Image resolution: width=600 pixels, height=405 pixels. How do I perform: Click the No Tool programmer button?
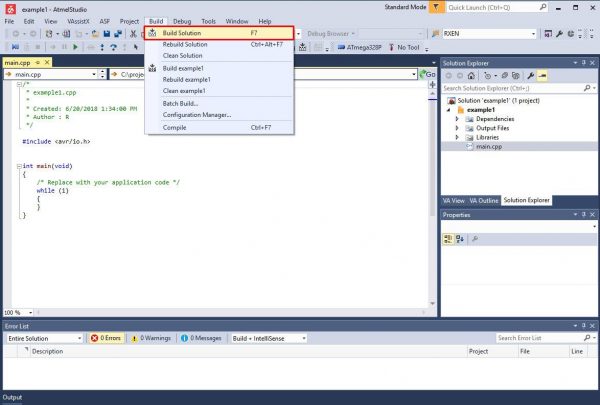(x=404, y=47)
